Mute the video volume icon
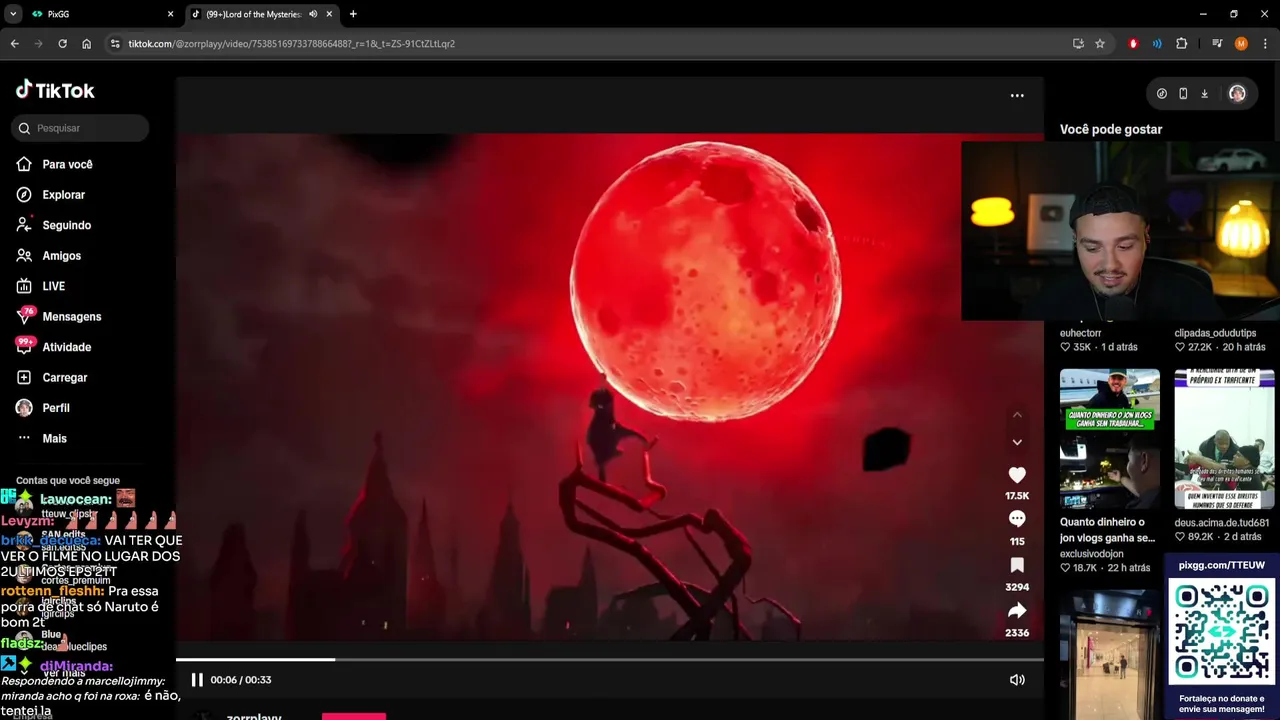Image resolution: width=1280 pixels, height=720 pixels. click(1017, 680)
